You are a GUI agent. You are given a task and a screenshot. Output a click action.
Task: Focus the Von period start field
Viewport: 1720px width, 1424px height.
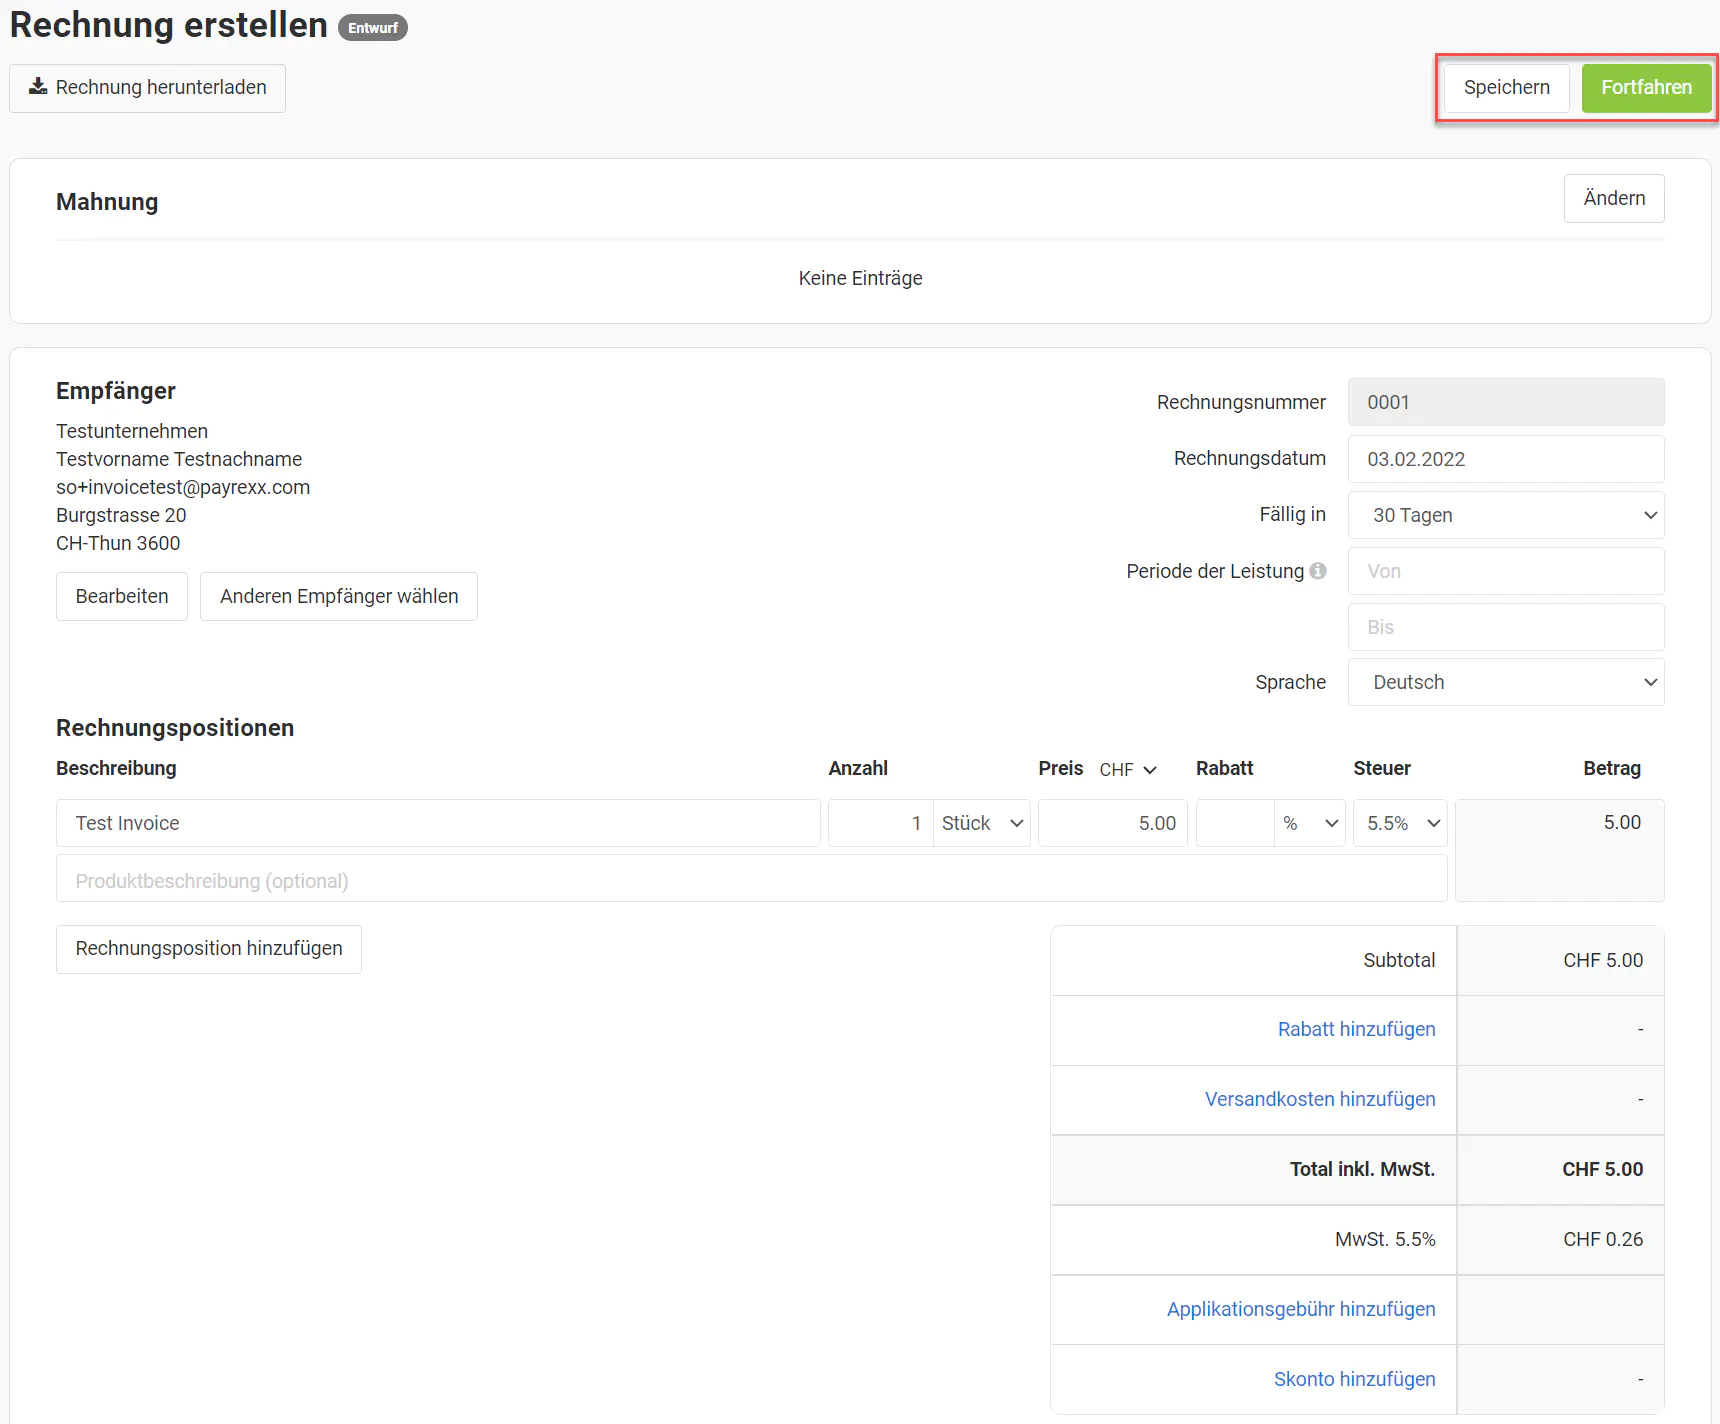tap(1505, 571)
